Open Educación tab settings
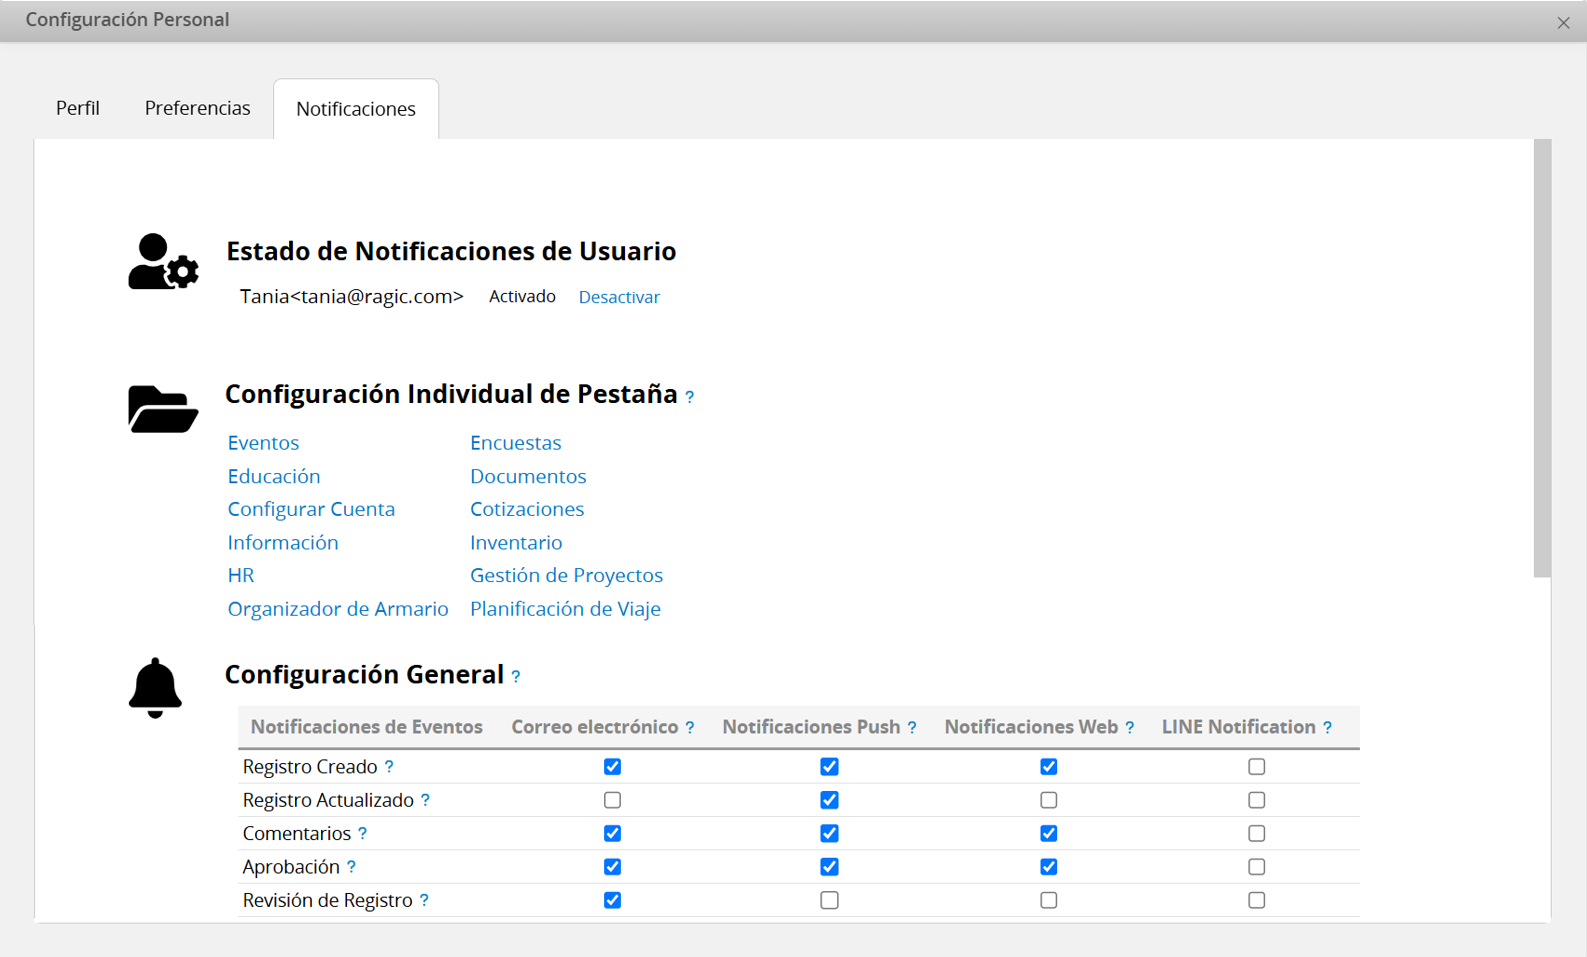Screen dimensions: 1587x957 pyautogui.click(x=274, y=476)
